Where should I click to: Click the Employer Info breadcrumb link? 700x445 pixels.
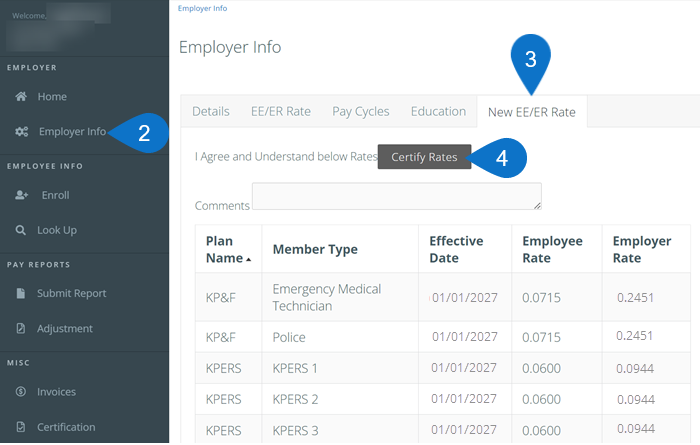pos(202,8)
